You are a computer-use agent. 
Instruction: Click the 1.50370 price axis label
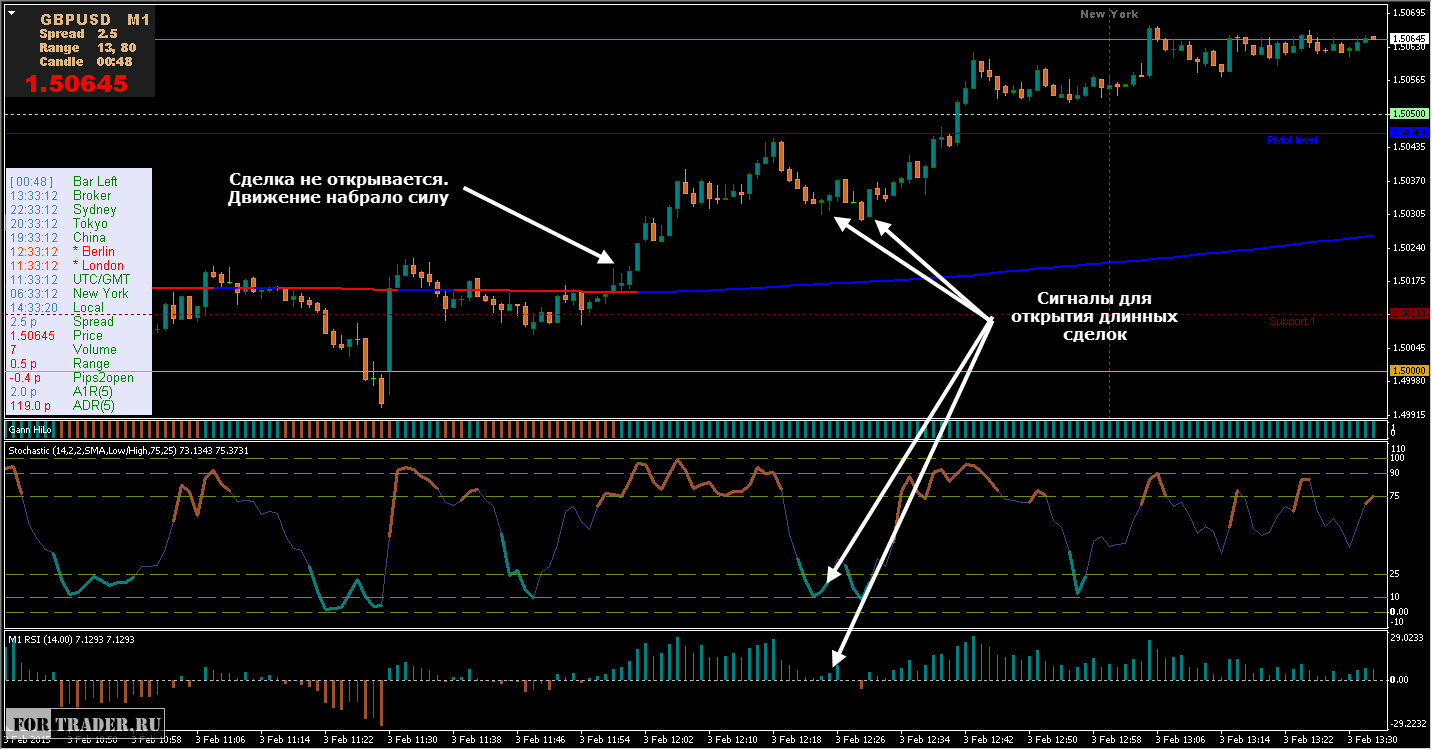click(x=1408, y=181)
